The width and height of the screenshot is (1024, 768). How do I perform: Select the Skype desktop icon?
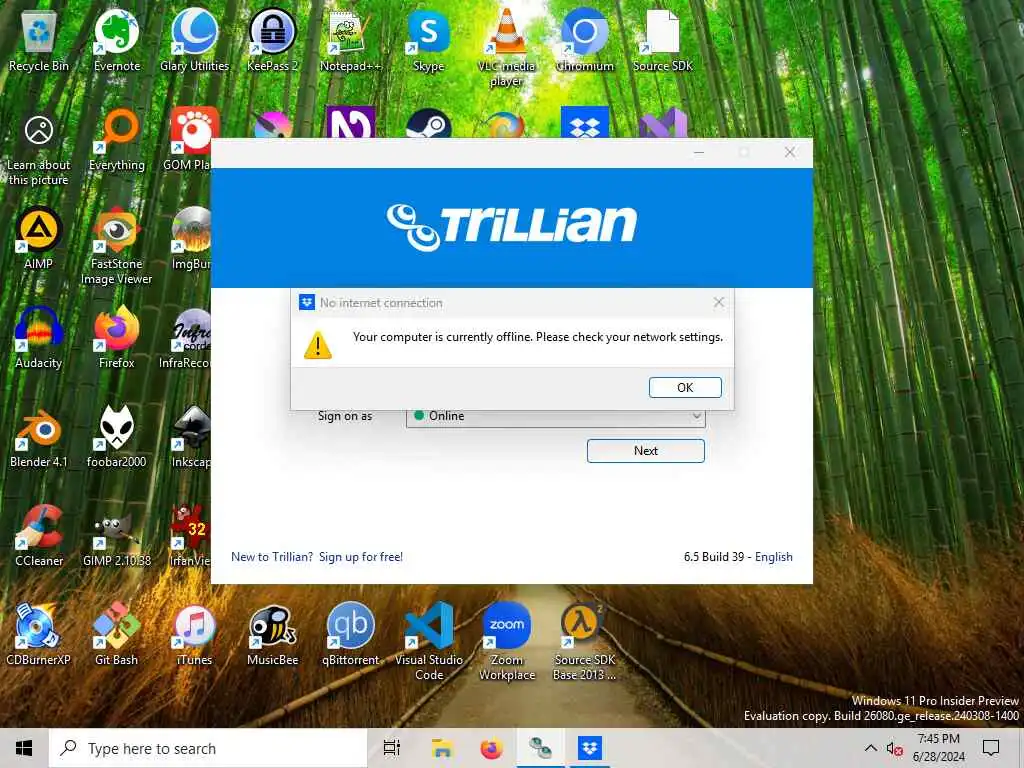[x=428, y=40]
